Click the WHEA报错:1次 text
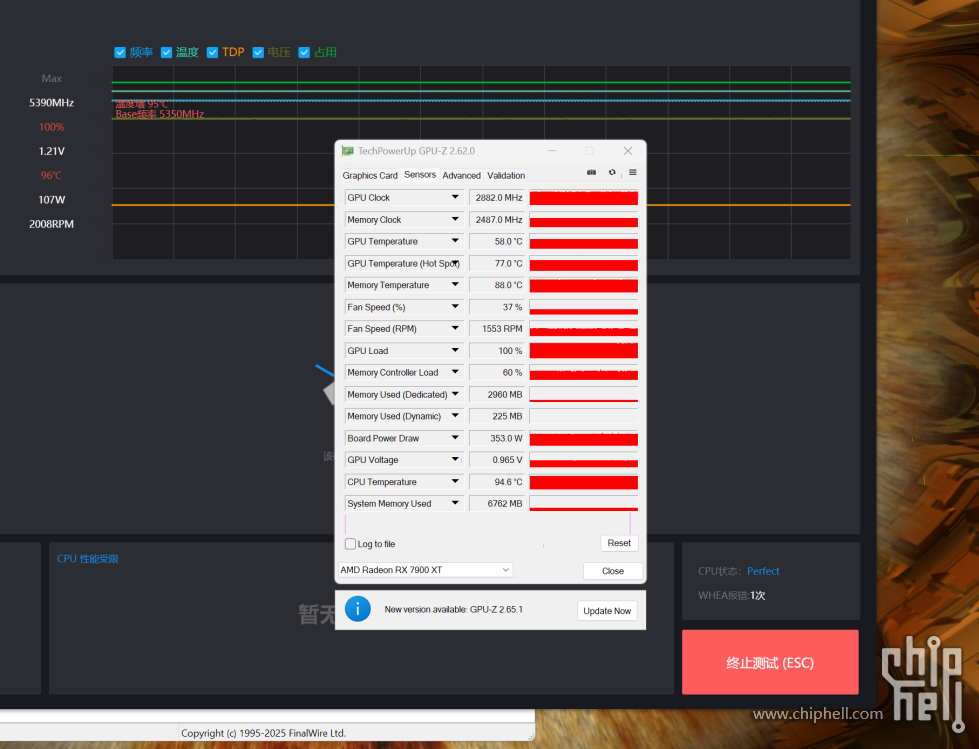Viewport: 979px width, 749px height. pos(731,595)
